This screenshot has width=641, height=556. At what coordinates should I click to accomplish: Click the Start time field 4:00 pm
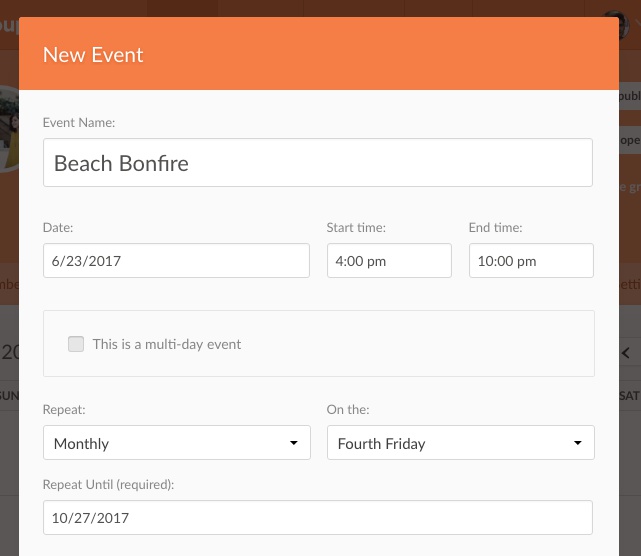(389, 260)
